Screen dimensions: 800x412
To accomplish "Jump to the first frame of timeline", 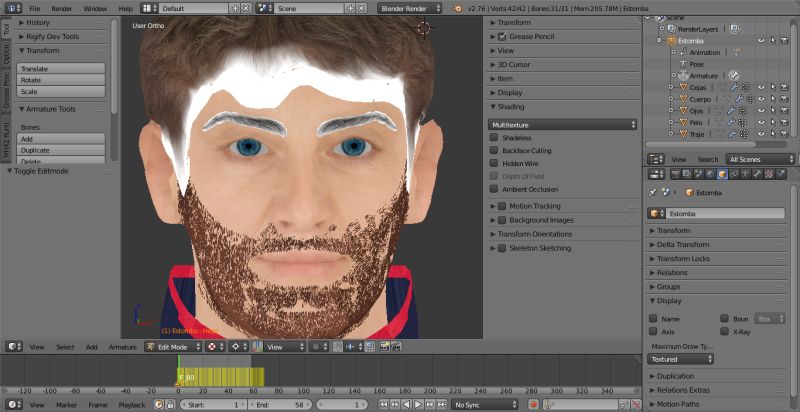I will (384, 405).
